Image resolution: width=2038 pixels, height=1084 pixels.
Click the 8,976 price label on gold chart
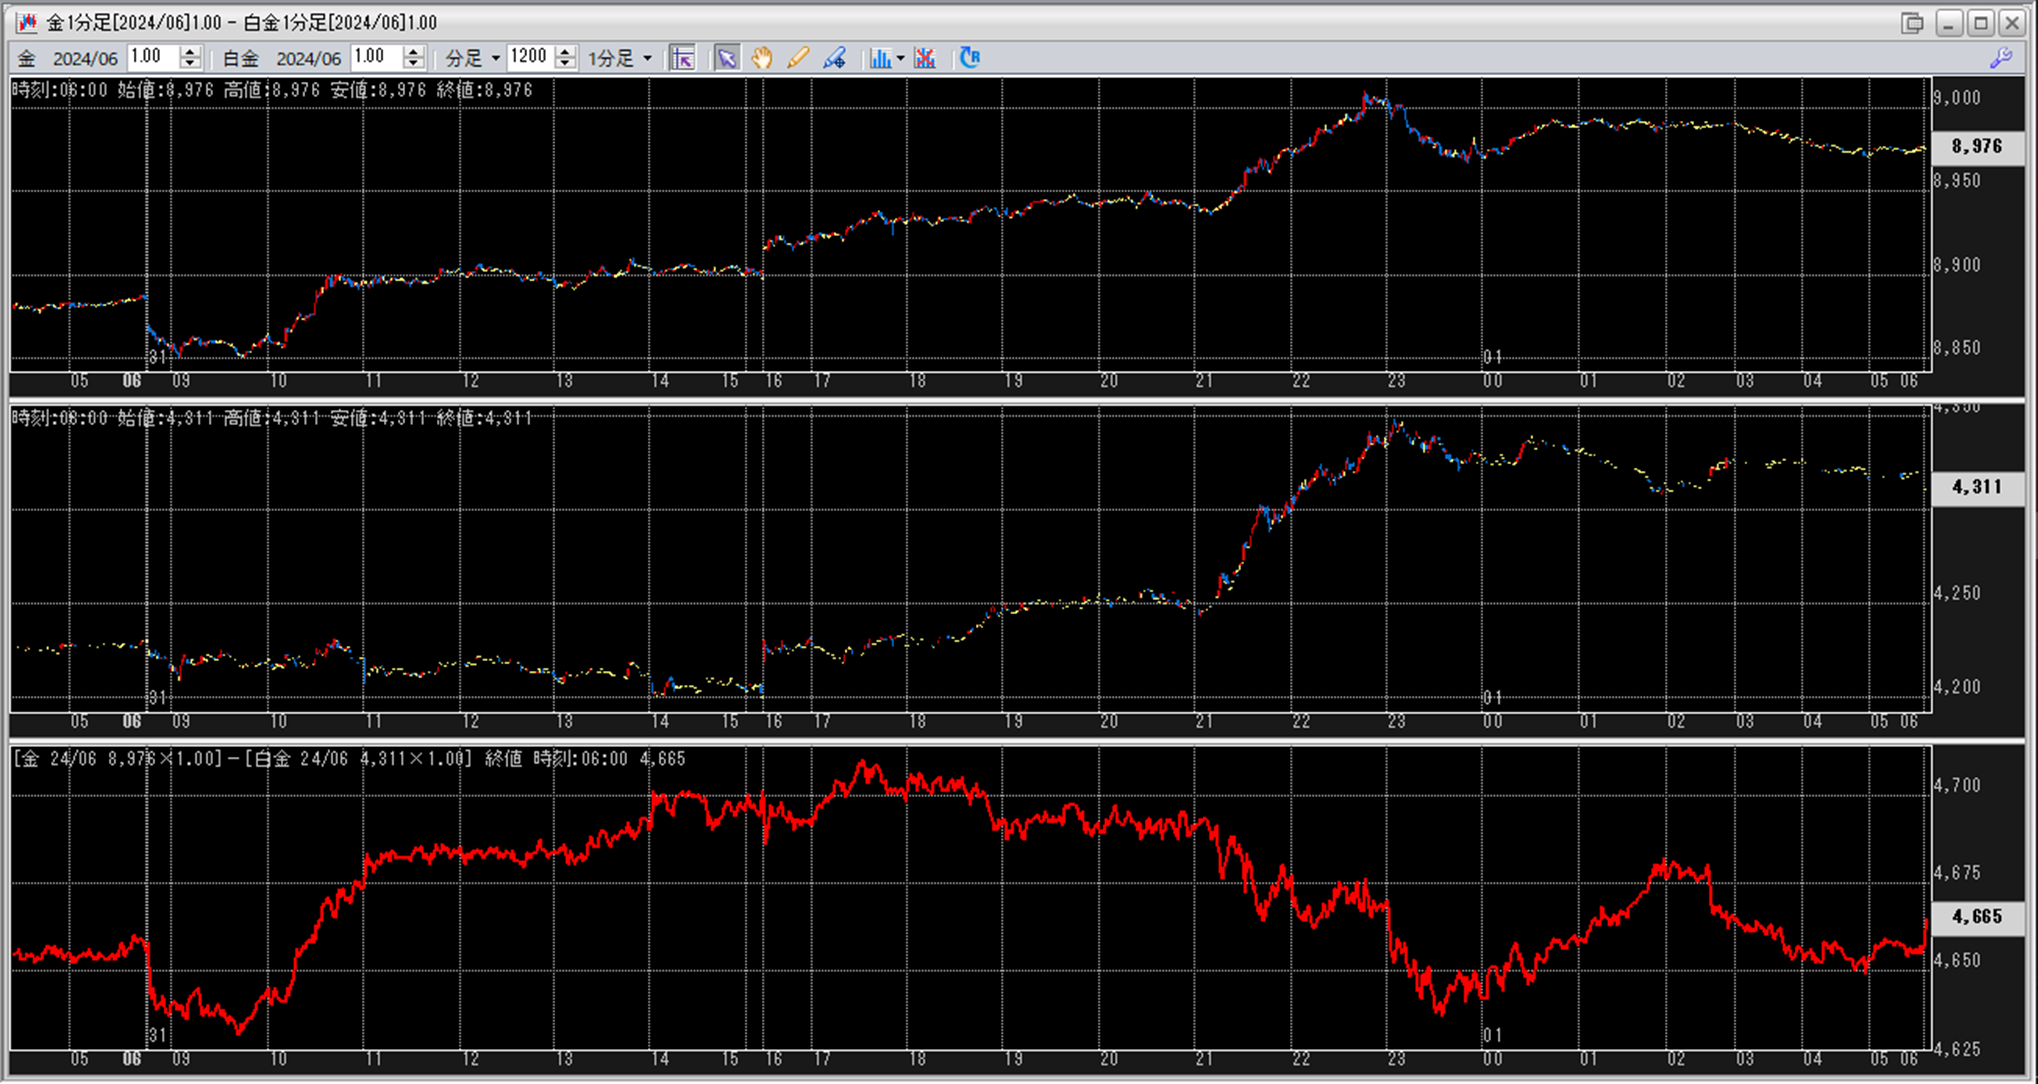[x=1977, y=147]
